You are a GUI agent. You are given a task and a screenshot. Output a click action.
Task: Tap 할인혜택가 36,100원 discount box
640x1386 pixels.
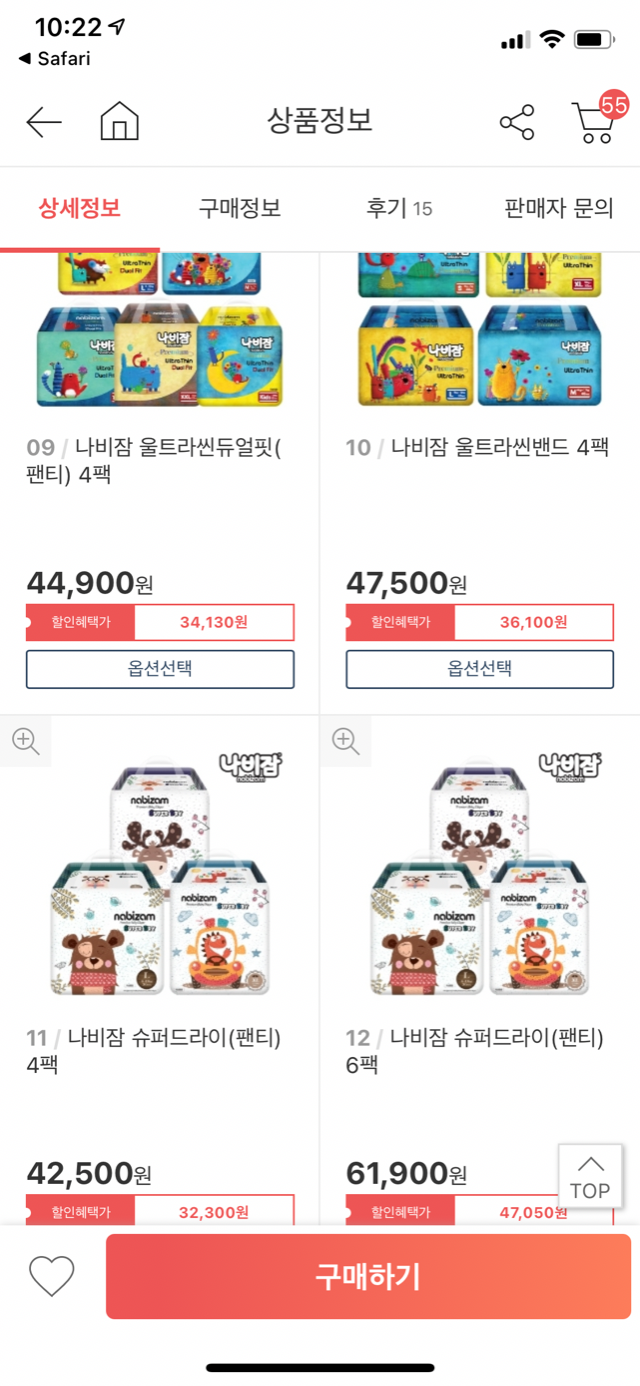(x=480, y=622)
